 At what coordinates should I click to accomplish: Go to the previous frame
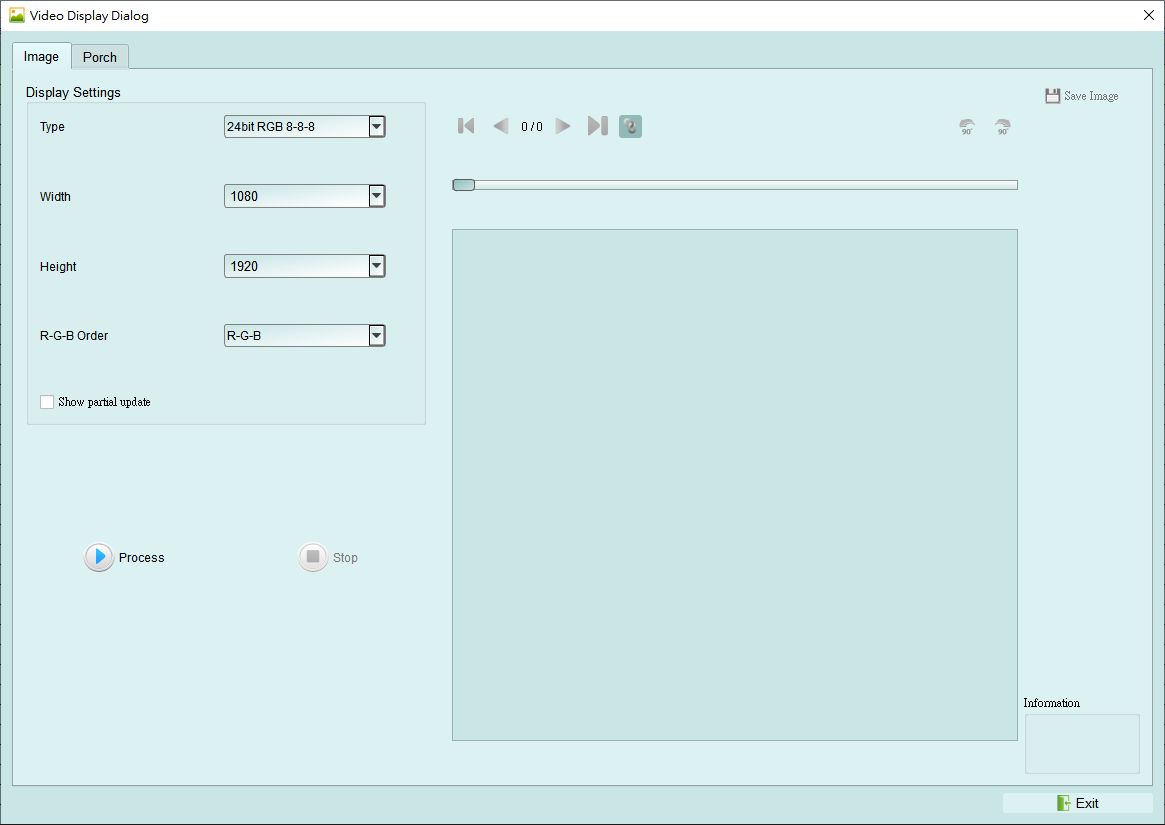click(501, 126)
